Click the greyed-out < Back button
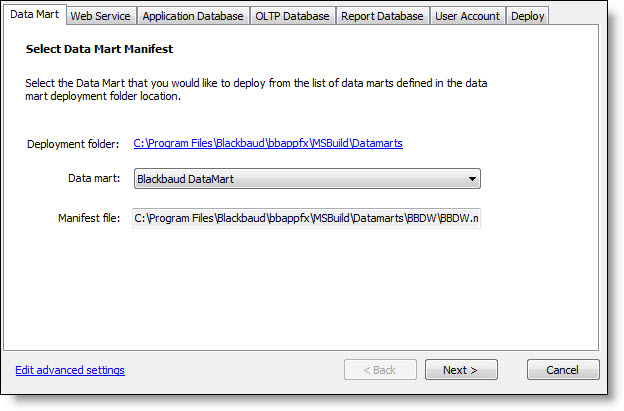Image resolution: width=624 pixels, height=411 pixels. (x=380, y=370)
